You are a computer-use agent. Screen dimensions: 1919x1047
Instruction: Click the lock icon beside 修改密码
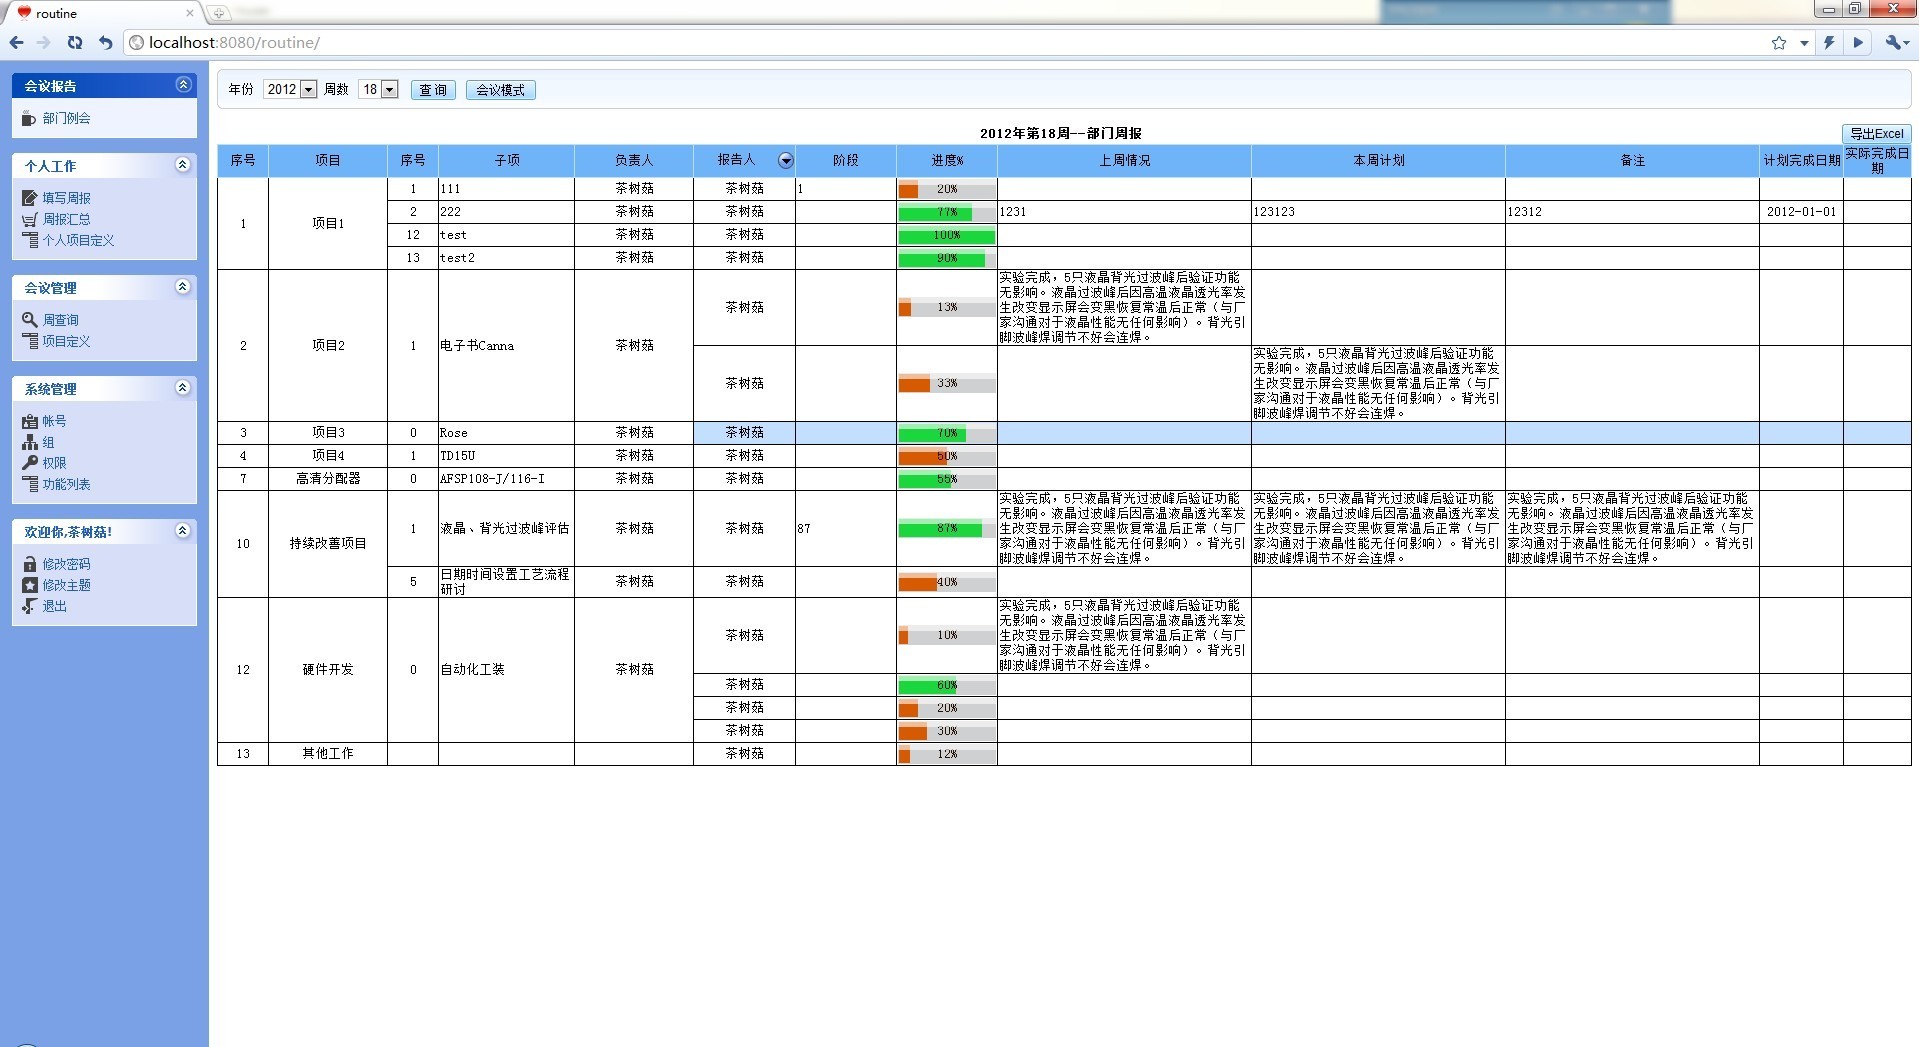(x=30, y=564)
